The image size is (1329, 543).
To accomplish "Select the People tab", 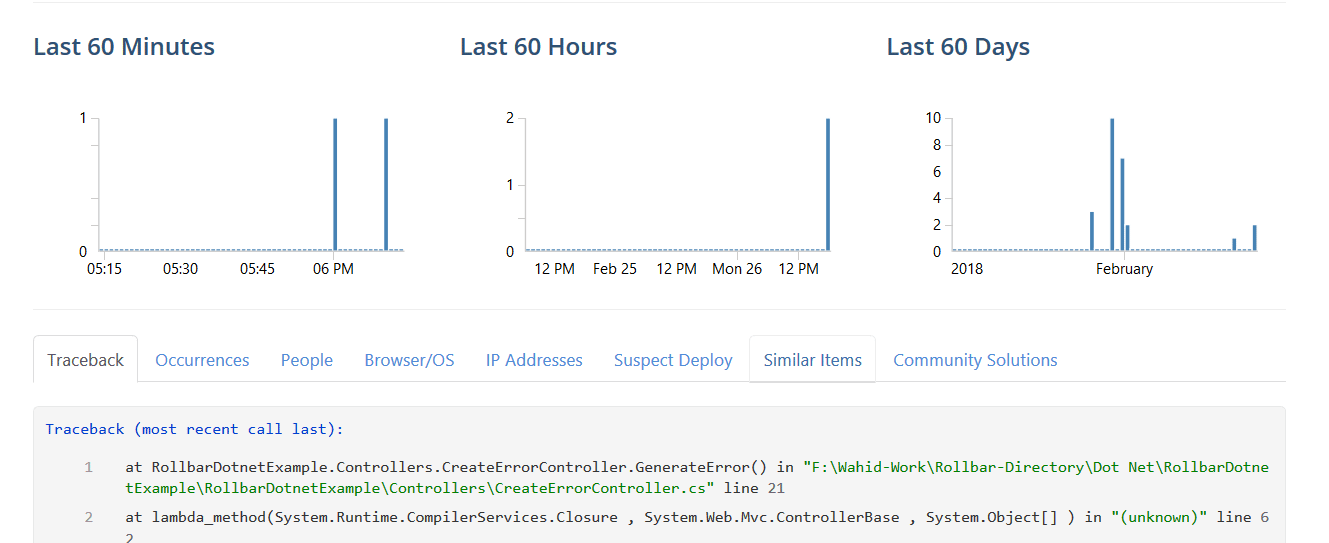I will click(x=306, y=360).
